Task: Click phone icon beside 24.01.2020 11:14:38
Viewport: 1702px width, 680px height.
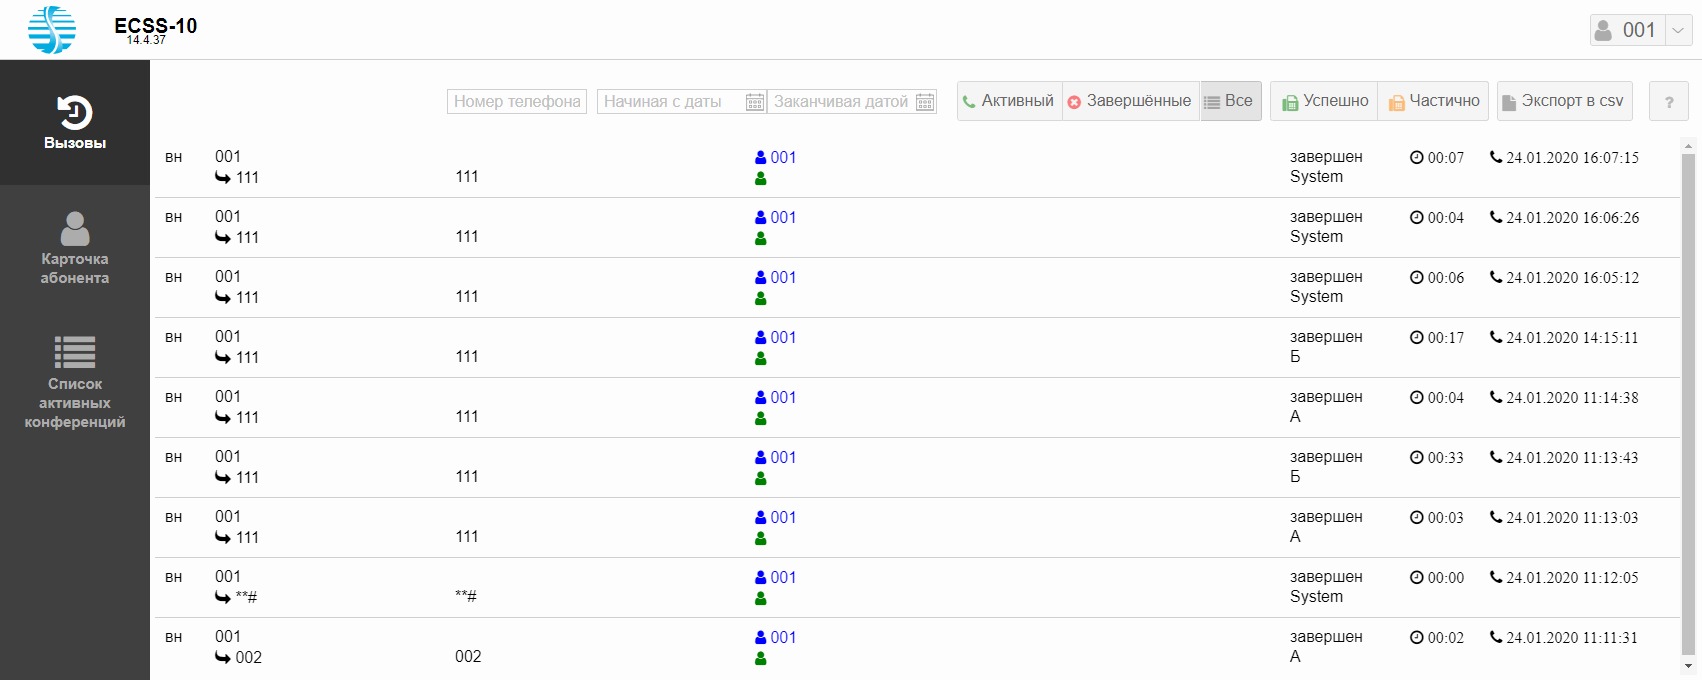Action: [x=1496, y=397]
